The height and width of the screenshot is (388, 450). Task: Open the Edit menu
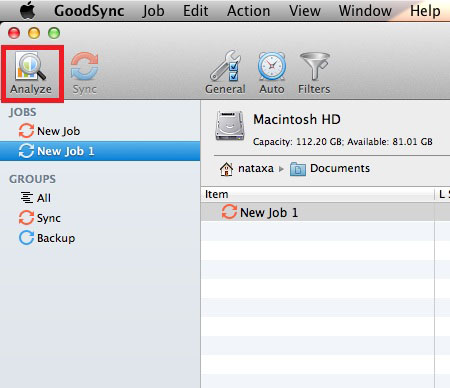(196, 11)
